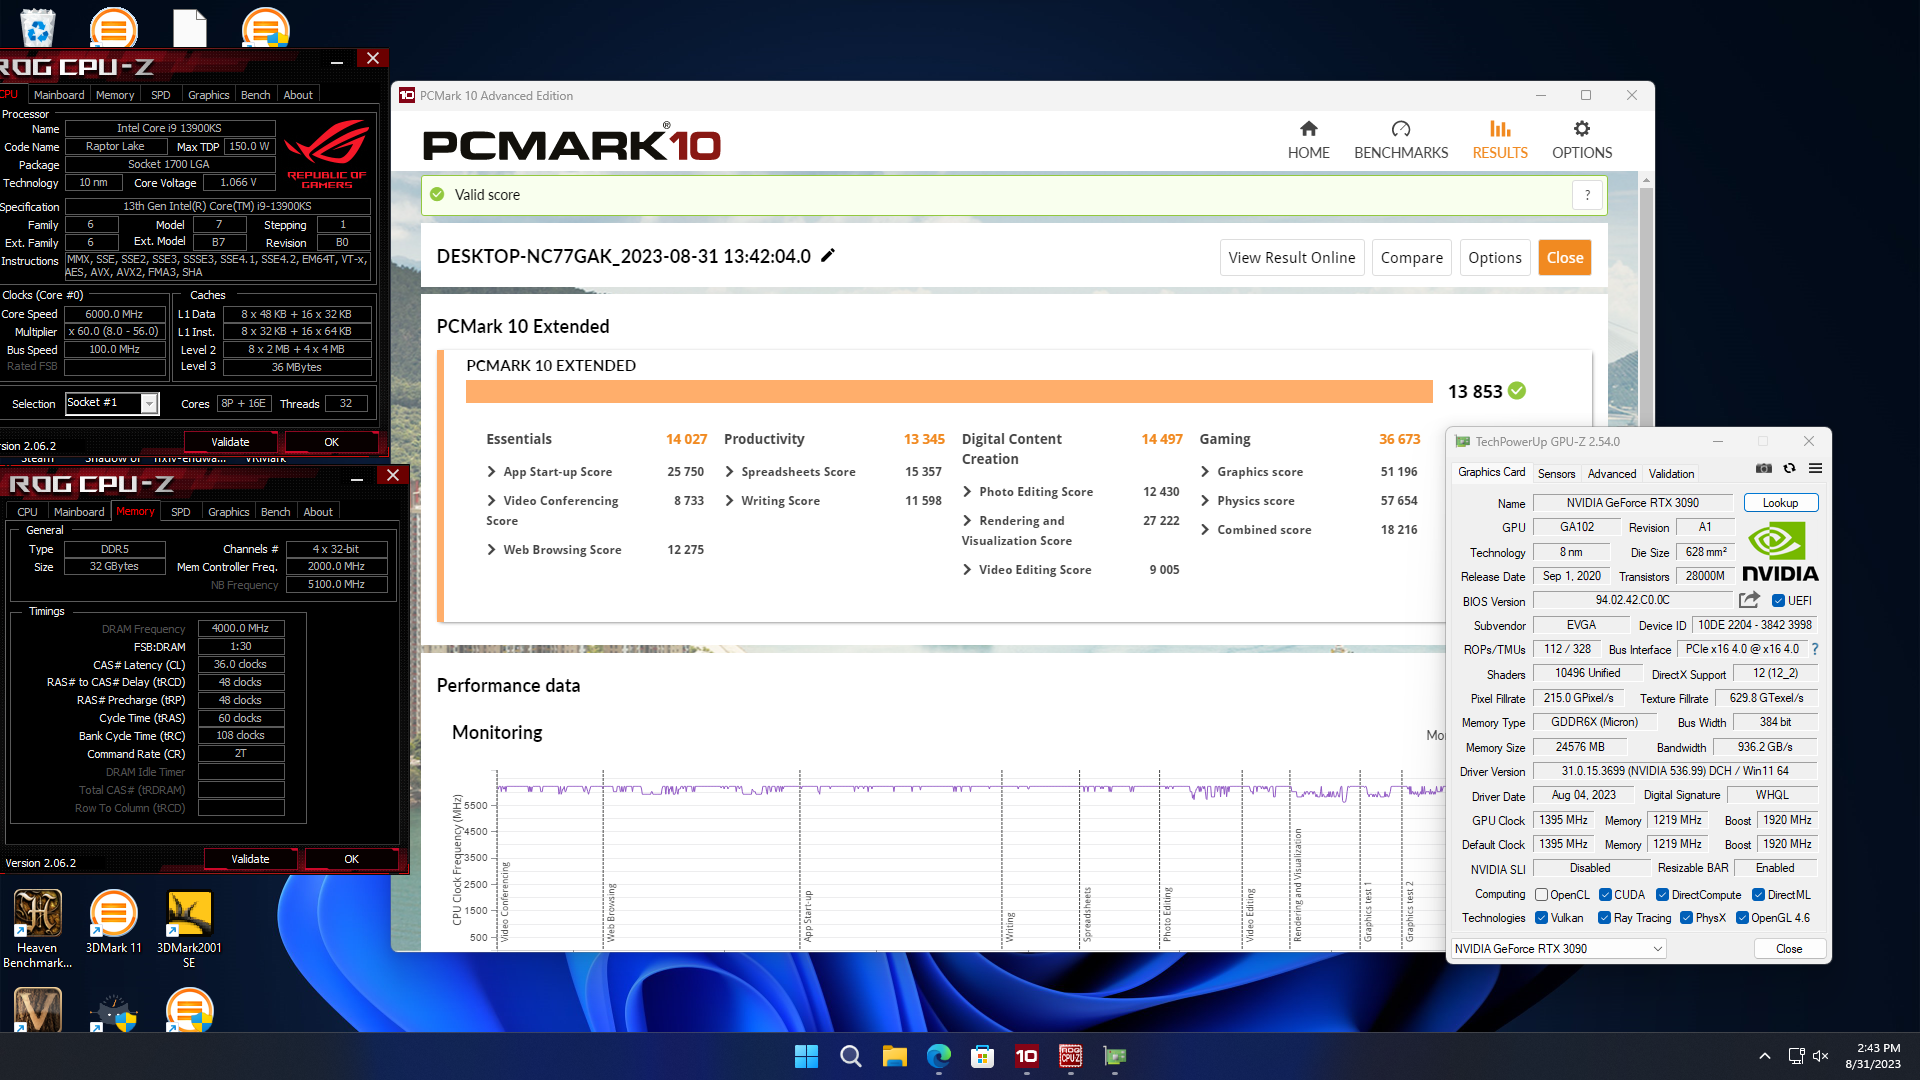Open 3DMark 11 desktop shortcut
The height and width of the screenshot is (1080, 1920).
pyautogui.click(x=113, y=922)
